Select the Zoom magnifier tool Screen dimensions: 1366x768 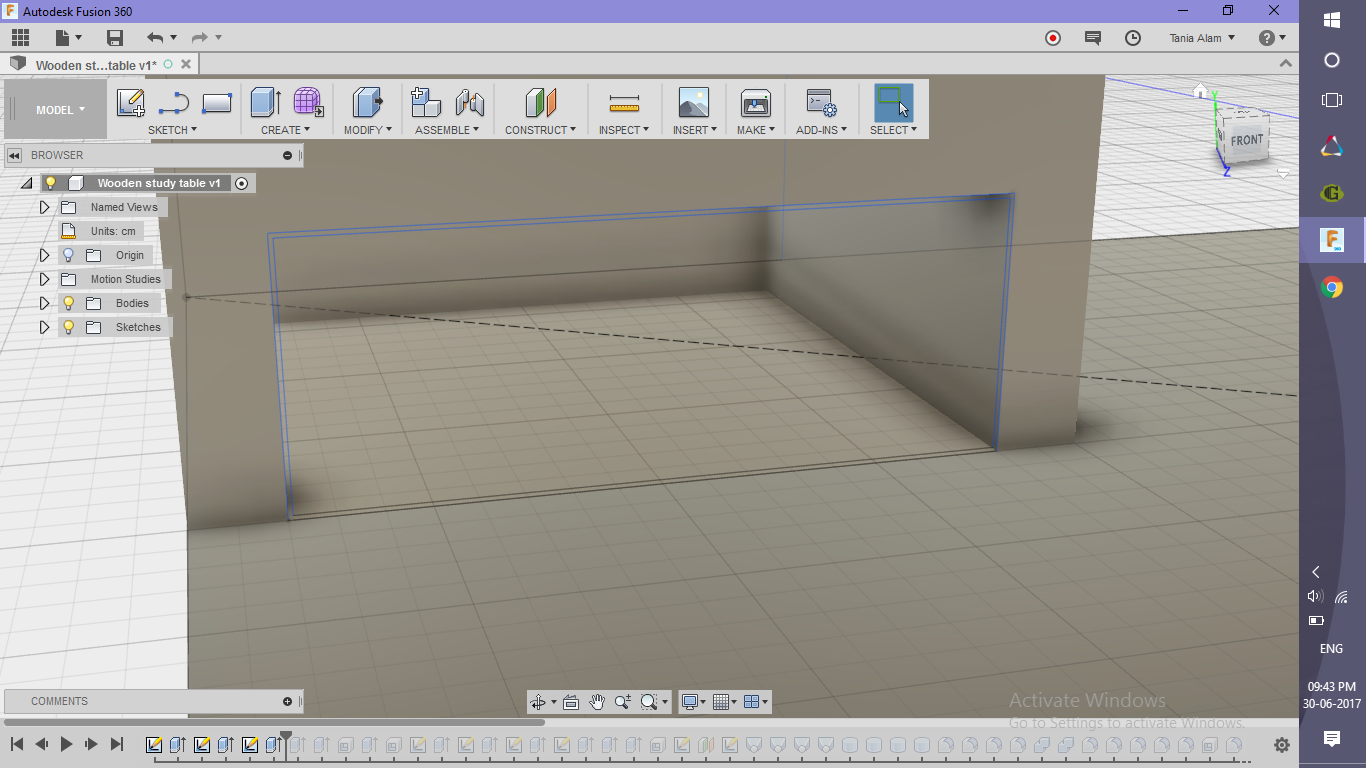click(623, 702)
